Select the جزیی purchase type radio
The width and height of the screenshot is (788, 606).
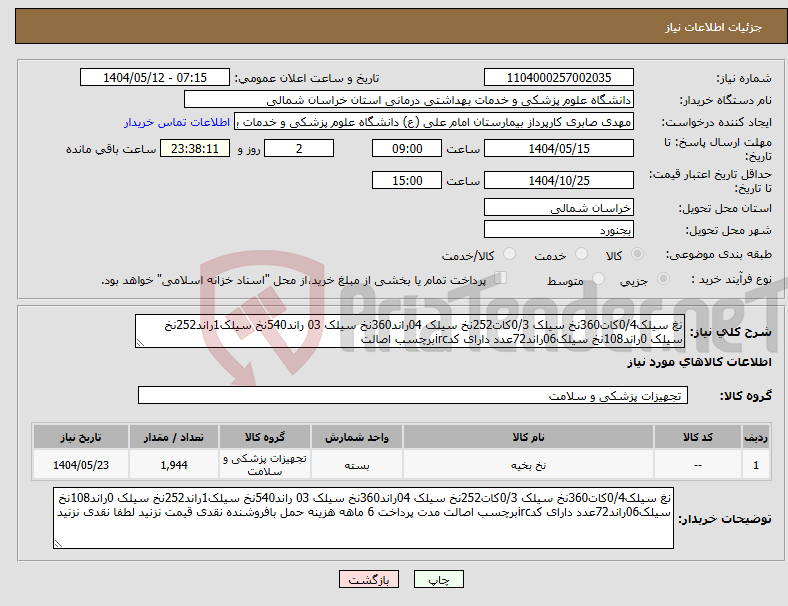(x=663, y=278)
